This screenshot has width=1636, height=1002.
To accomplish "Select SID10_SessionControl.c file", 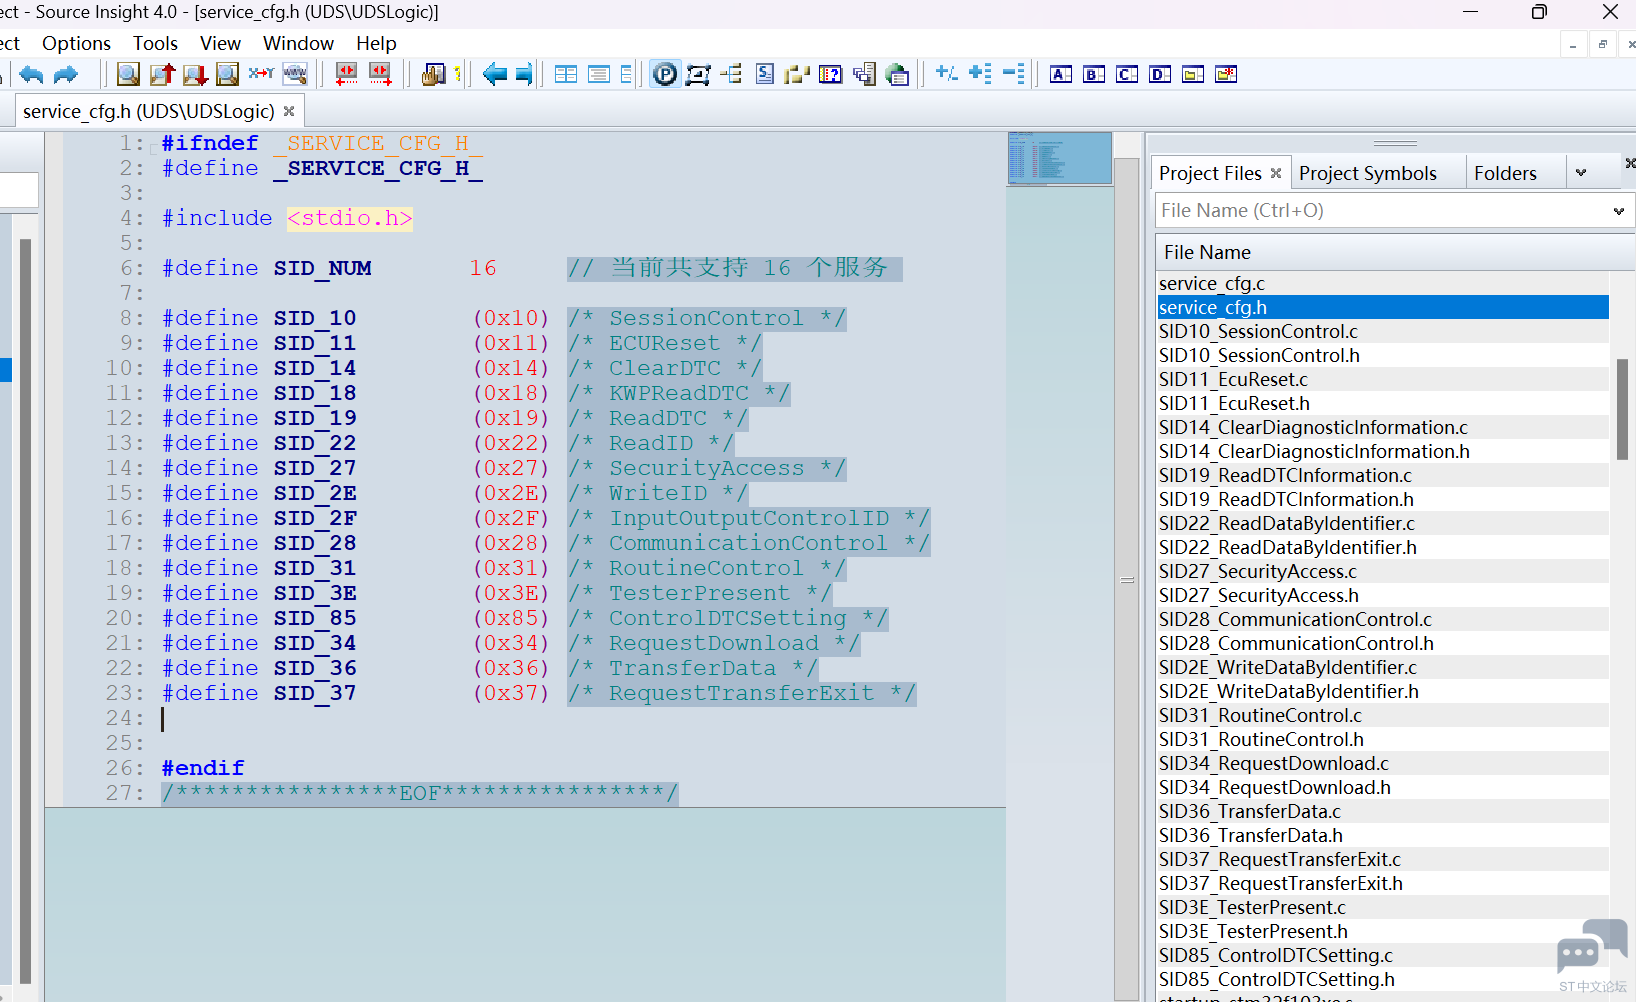I will tap(1383, 332).
